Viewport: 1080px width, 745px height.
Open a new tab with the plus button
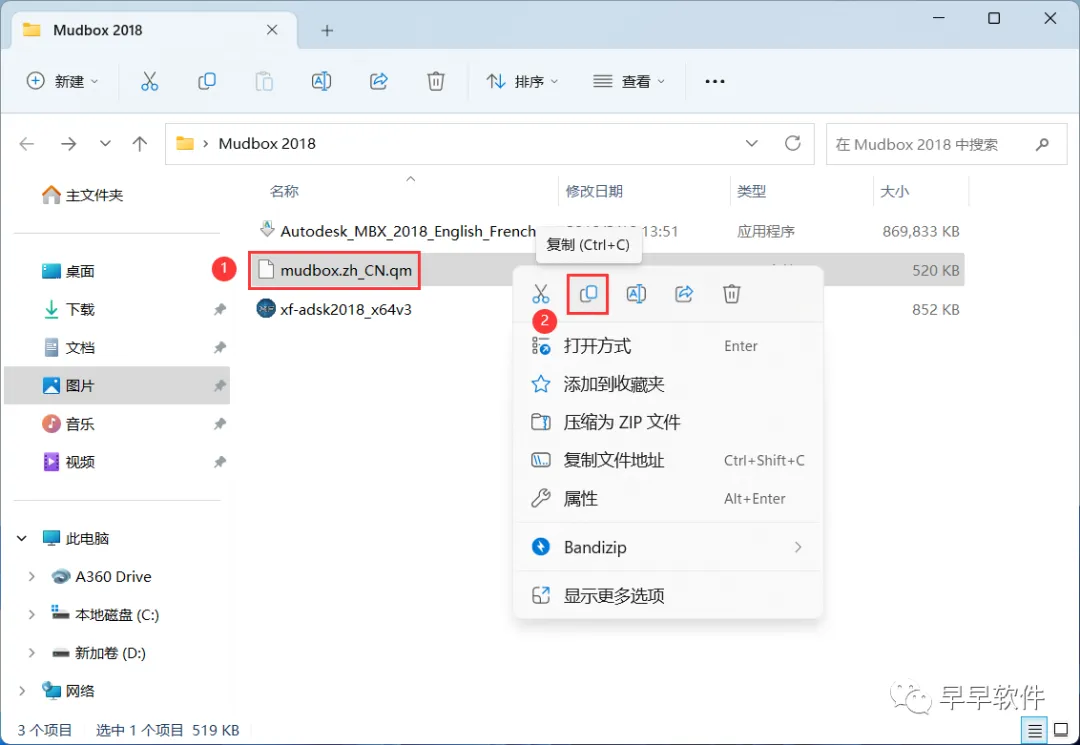[x=327, y=30]
